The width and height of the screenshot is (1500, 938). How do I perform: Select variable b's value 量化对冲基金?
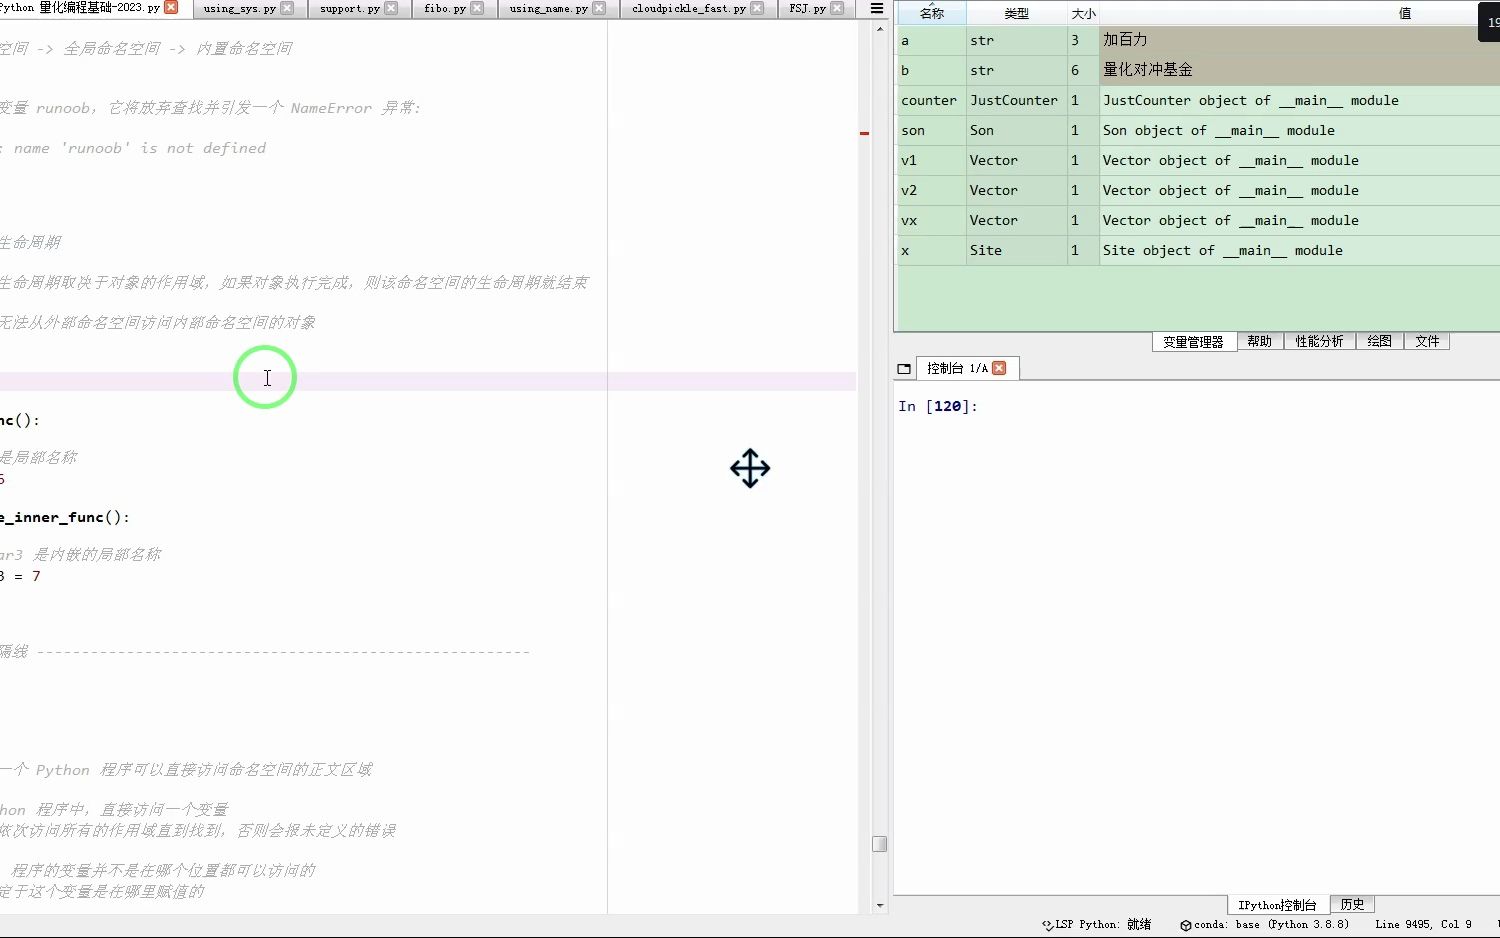tap(1299, 70)
